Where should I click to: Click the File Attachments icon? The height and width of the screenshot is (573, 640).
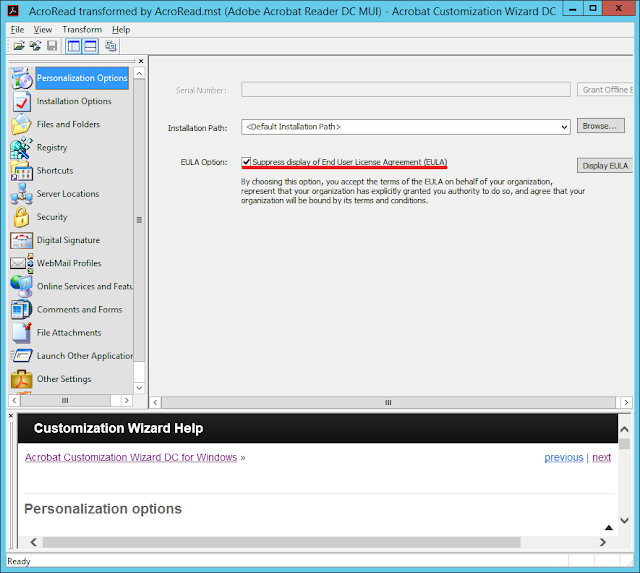(x=21, y=333)
